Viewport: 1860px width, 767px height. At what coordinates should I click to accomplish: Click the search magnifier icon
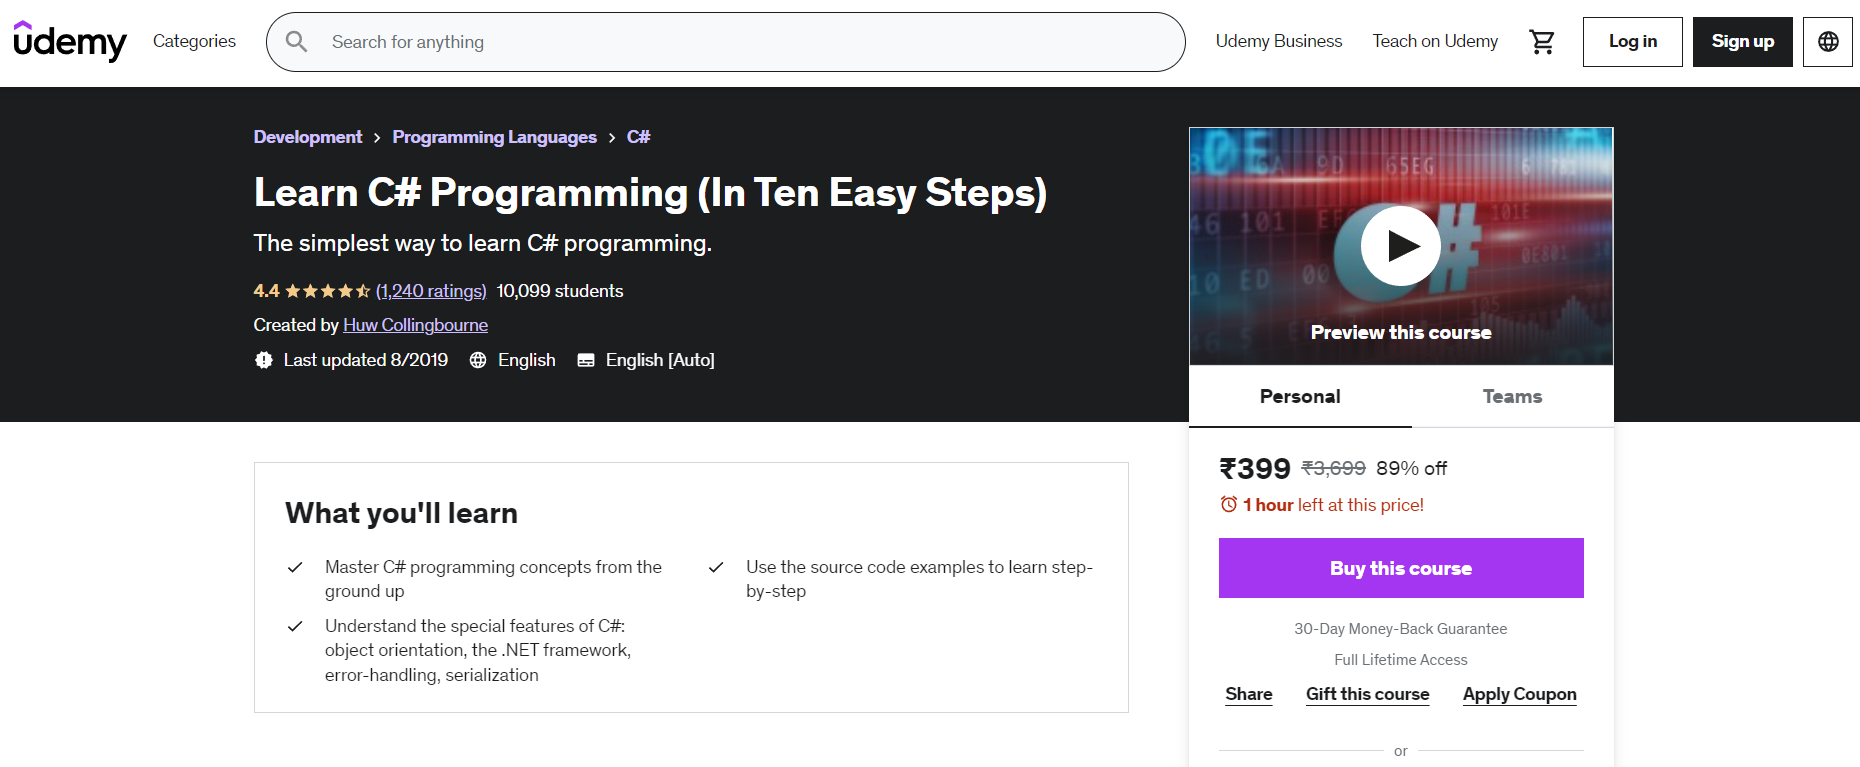tap(296, 42)
